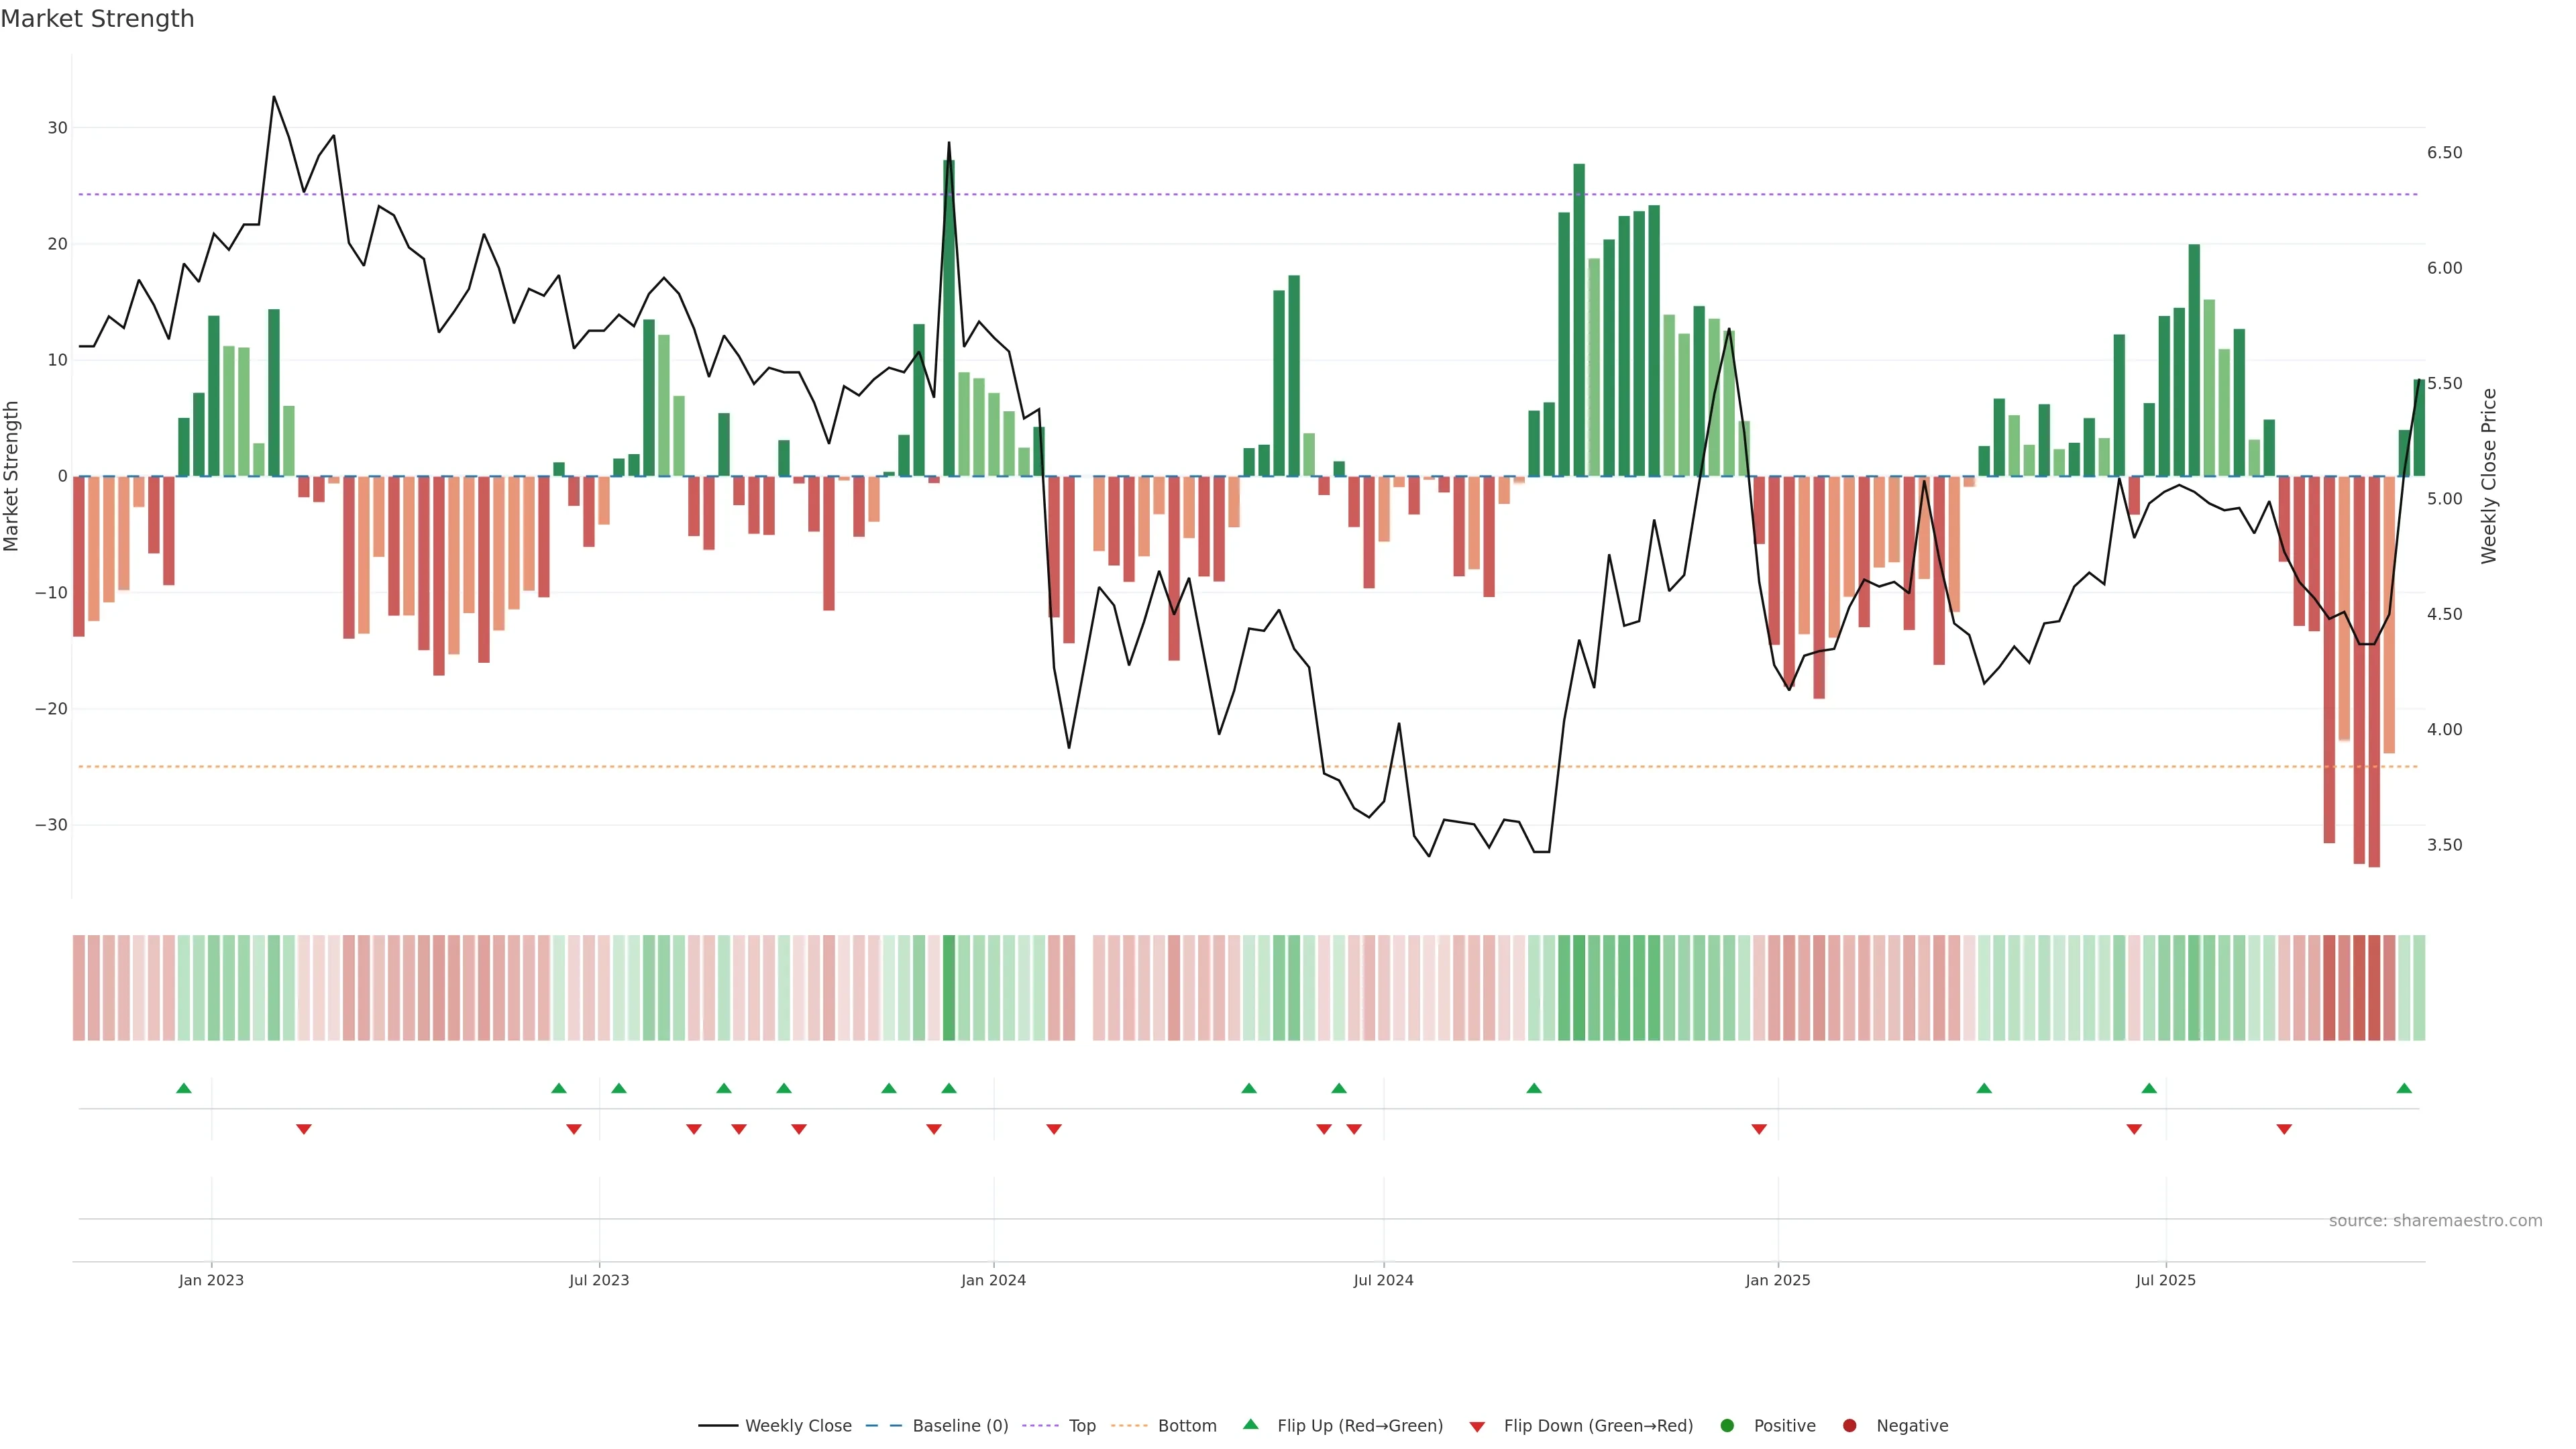This screenshot has width=2576, height=1449.
Task: Click the Flip Down red triangle legend icon
Action: pos(1477,1427)
